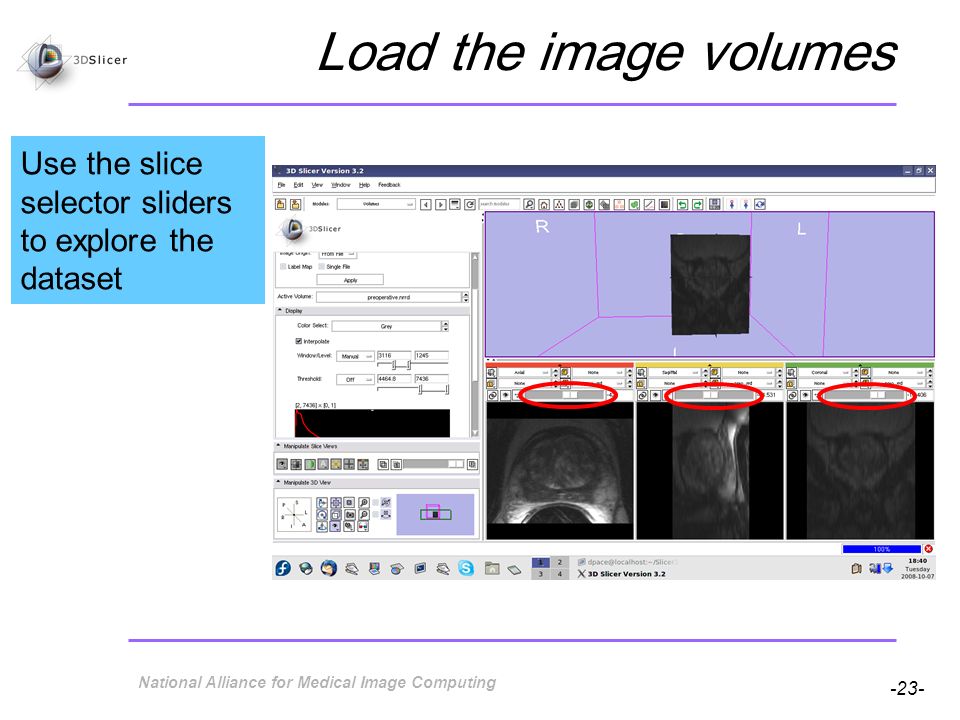Click the Data tree module icon

coord(559,204)
